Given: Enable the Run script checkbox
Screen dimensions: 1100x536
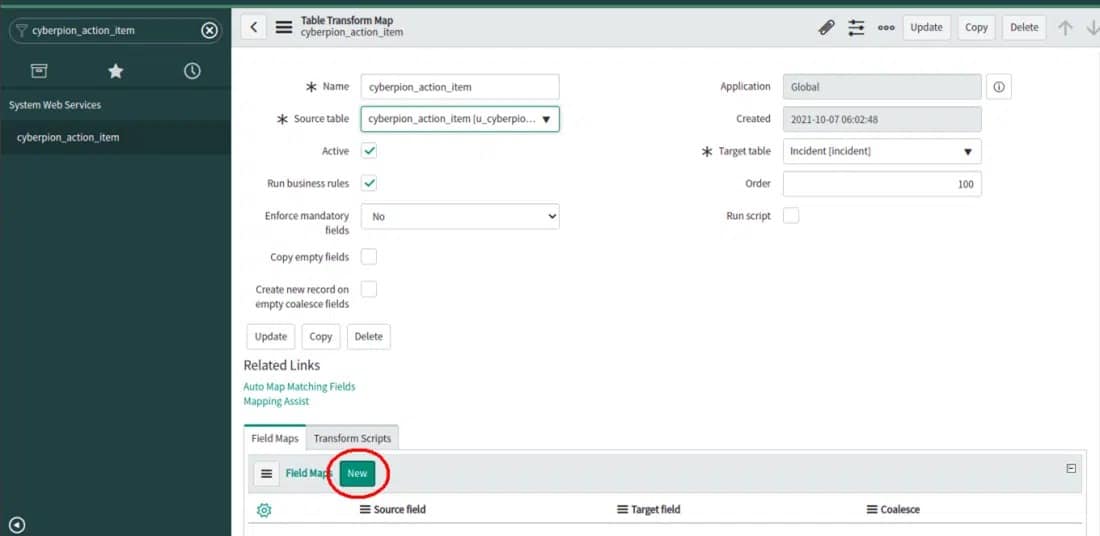Looking at the screenshot, I should point(791,215).
